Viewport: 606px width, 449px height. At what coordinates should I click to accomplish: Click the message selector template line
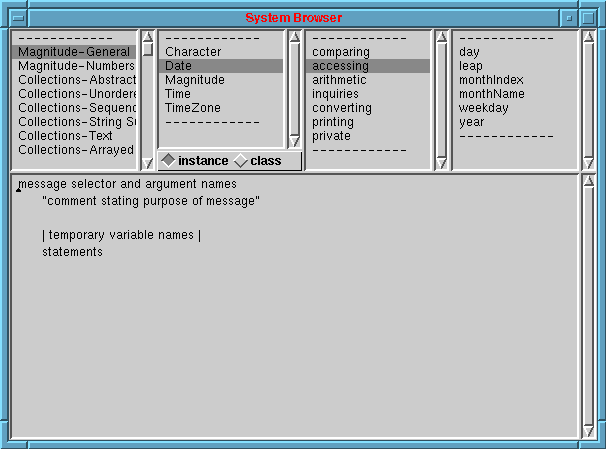pyautogui.click(x=128, y=184)
